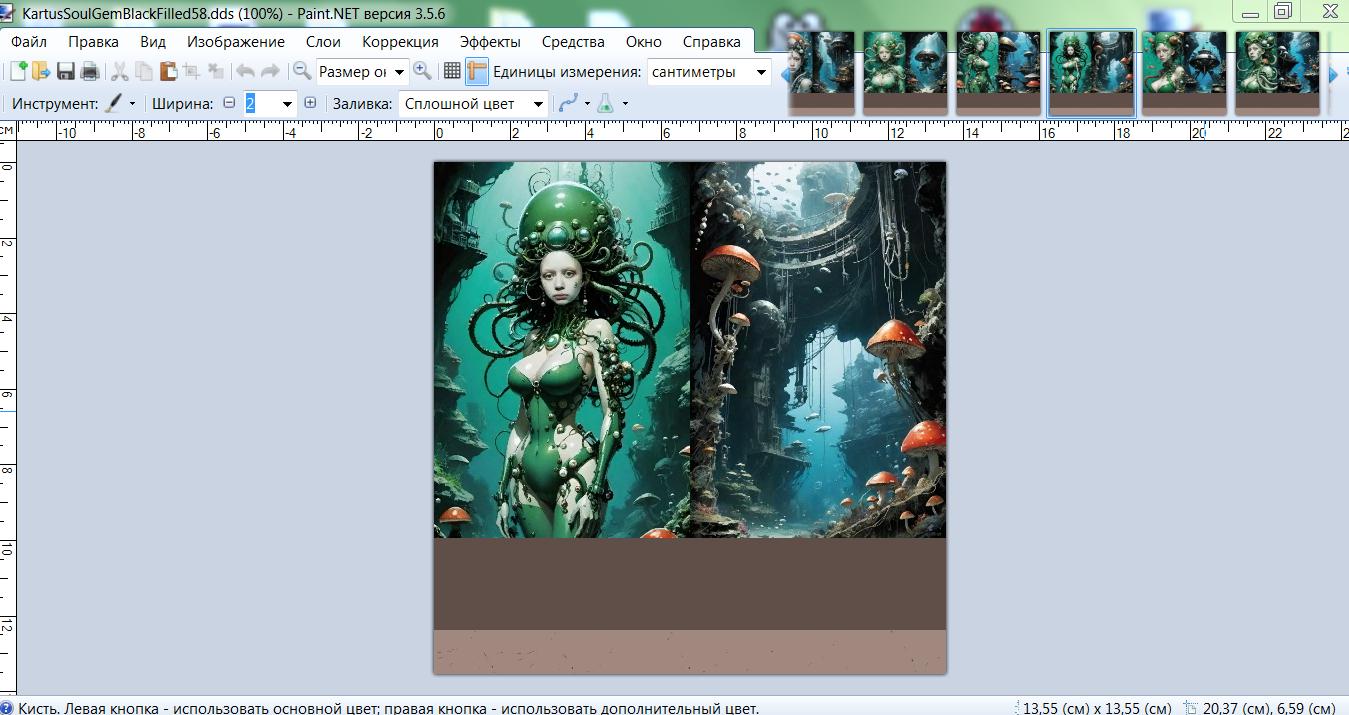Click the Open file icon

click(41, 71)
